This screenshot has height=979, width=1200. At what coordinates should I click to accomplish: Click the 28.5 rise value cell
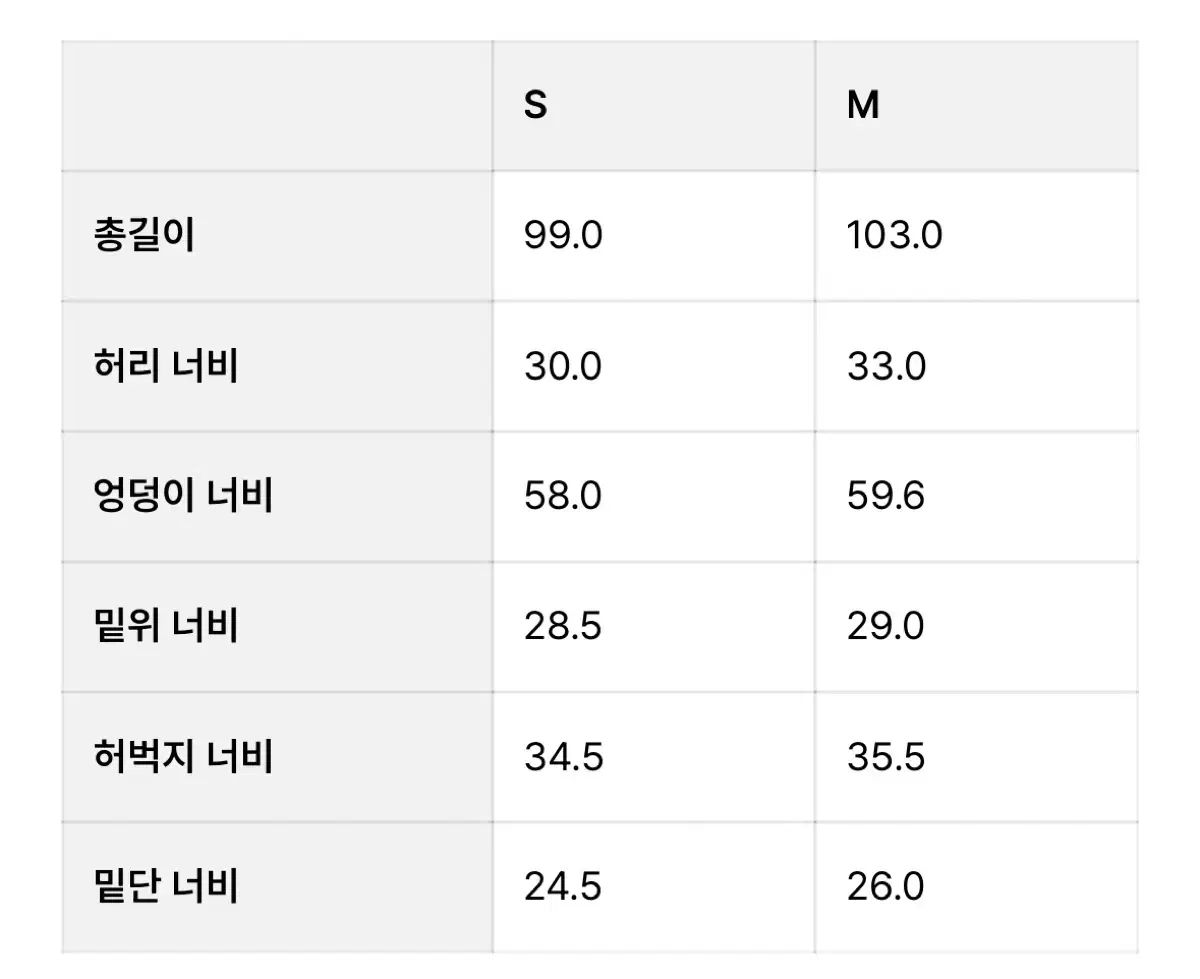pos(563,627)
